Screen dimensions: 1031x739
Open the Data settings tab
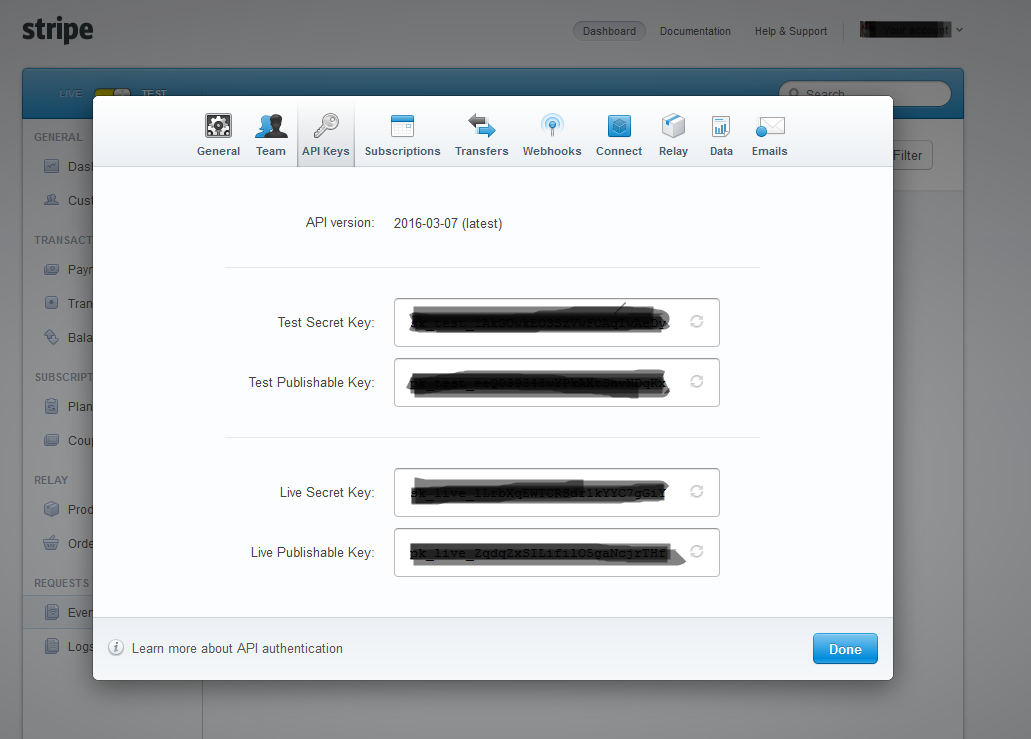pos(721,135)
